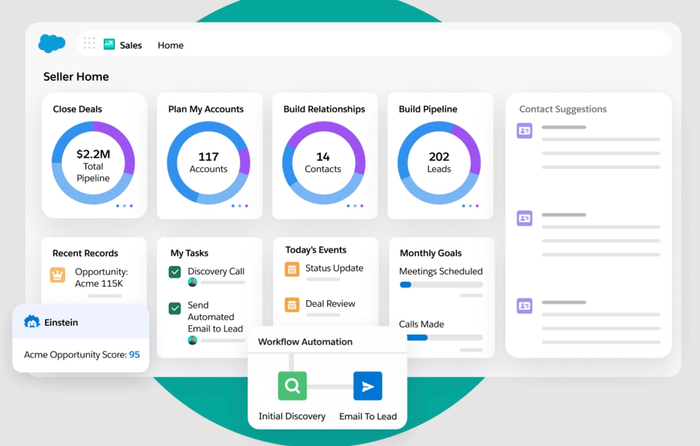Screen dimensions: 700x446
Task: Open the App Launcher dot grid
Action: pyautogui.click(x=89, y=43)
